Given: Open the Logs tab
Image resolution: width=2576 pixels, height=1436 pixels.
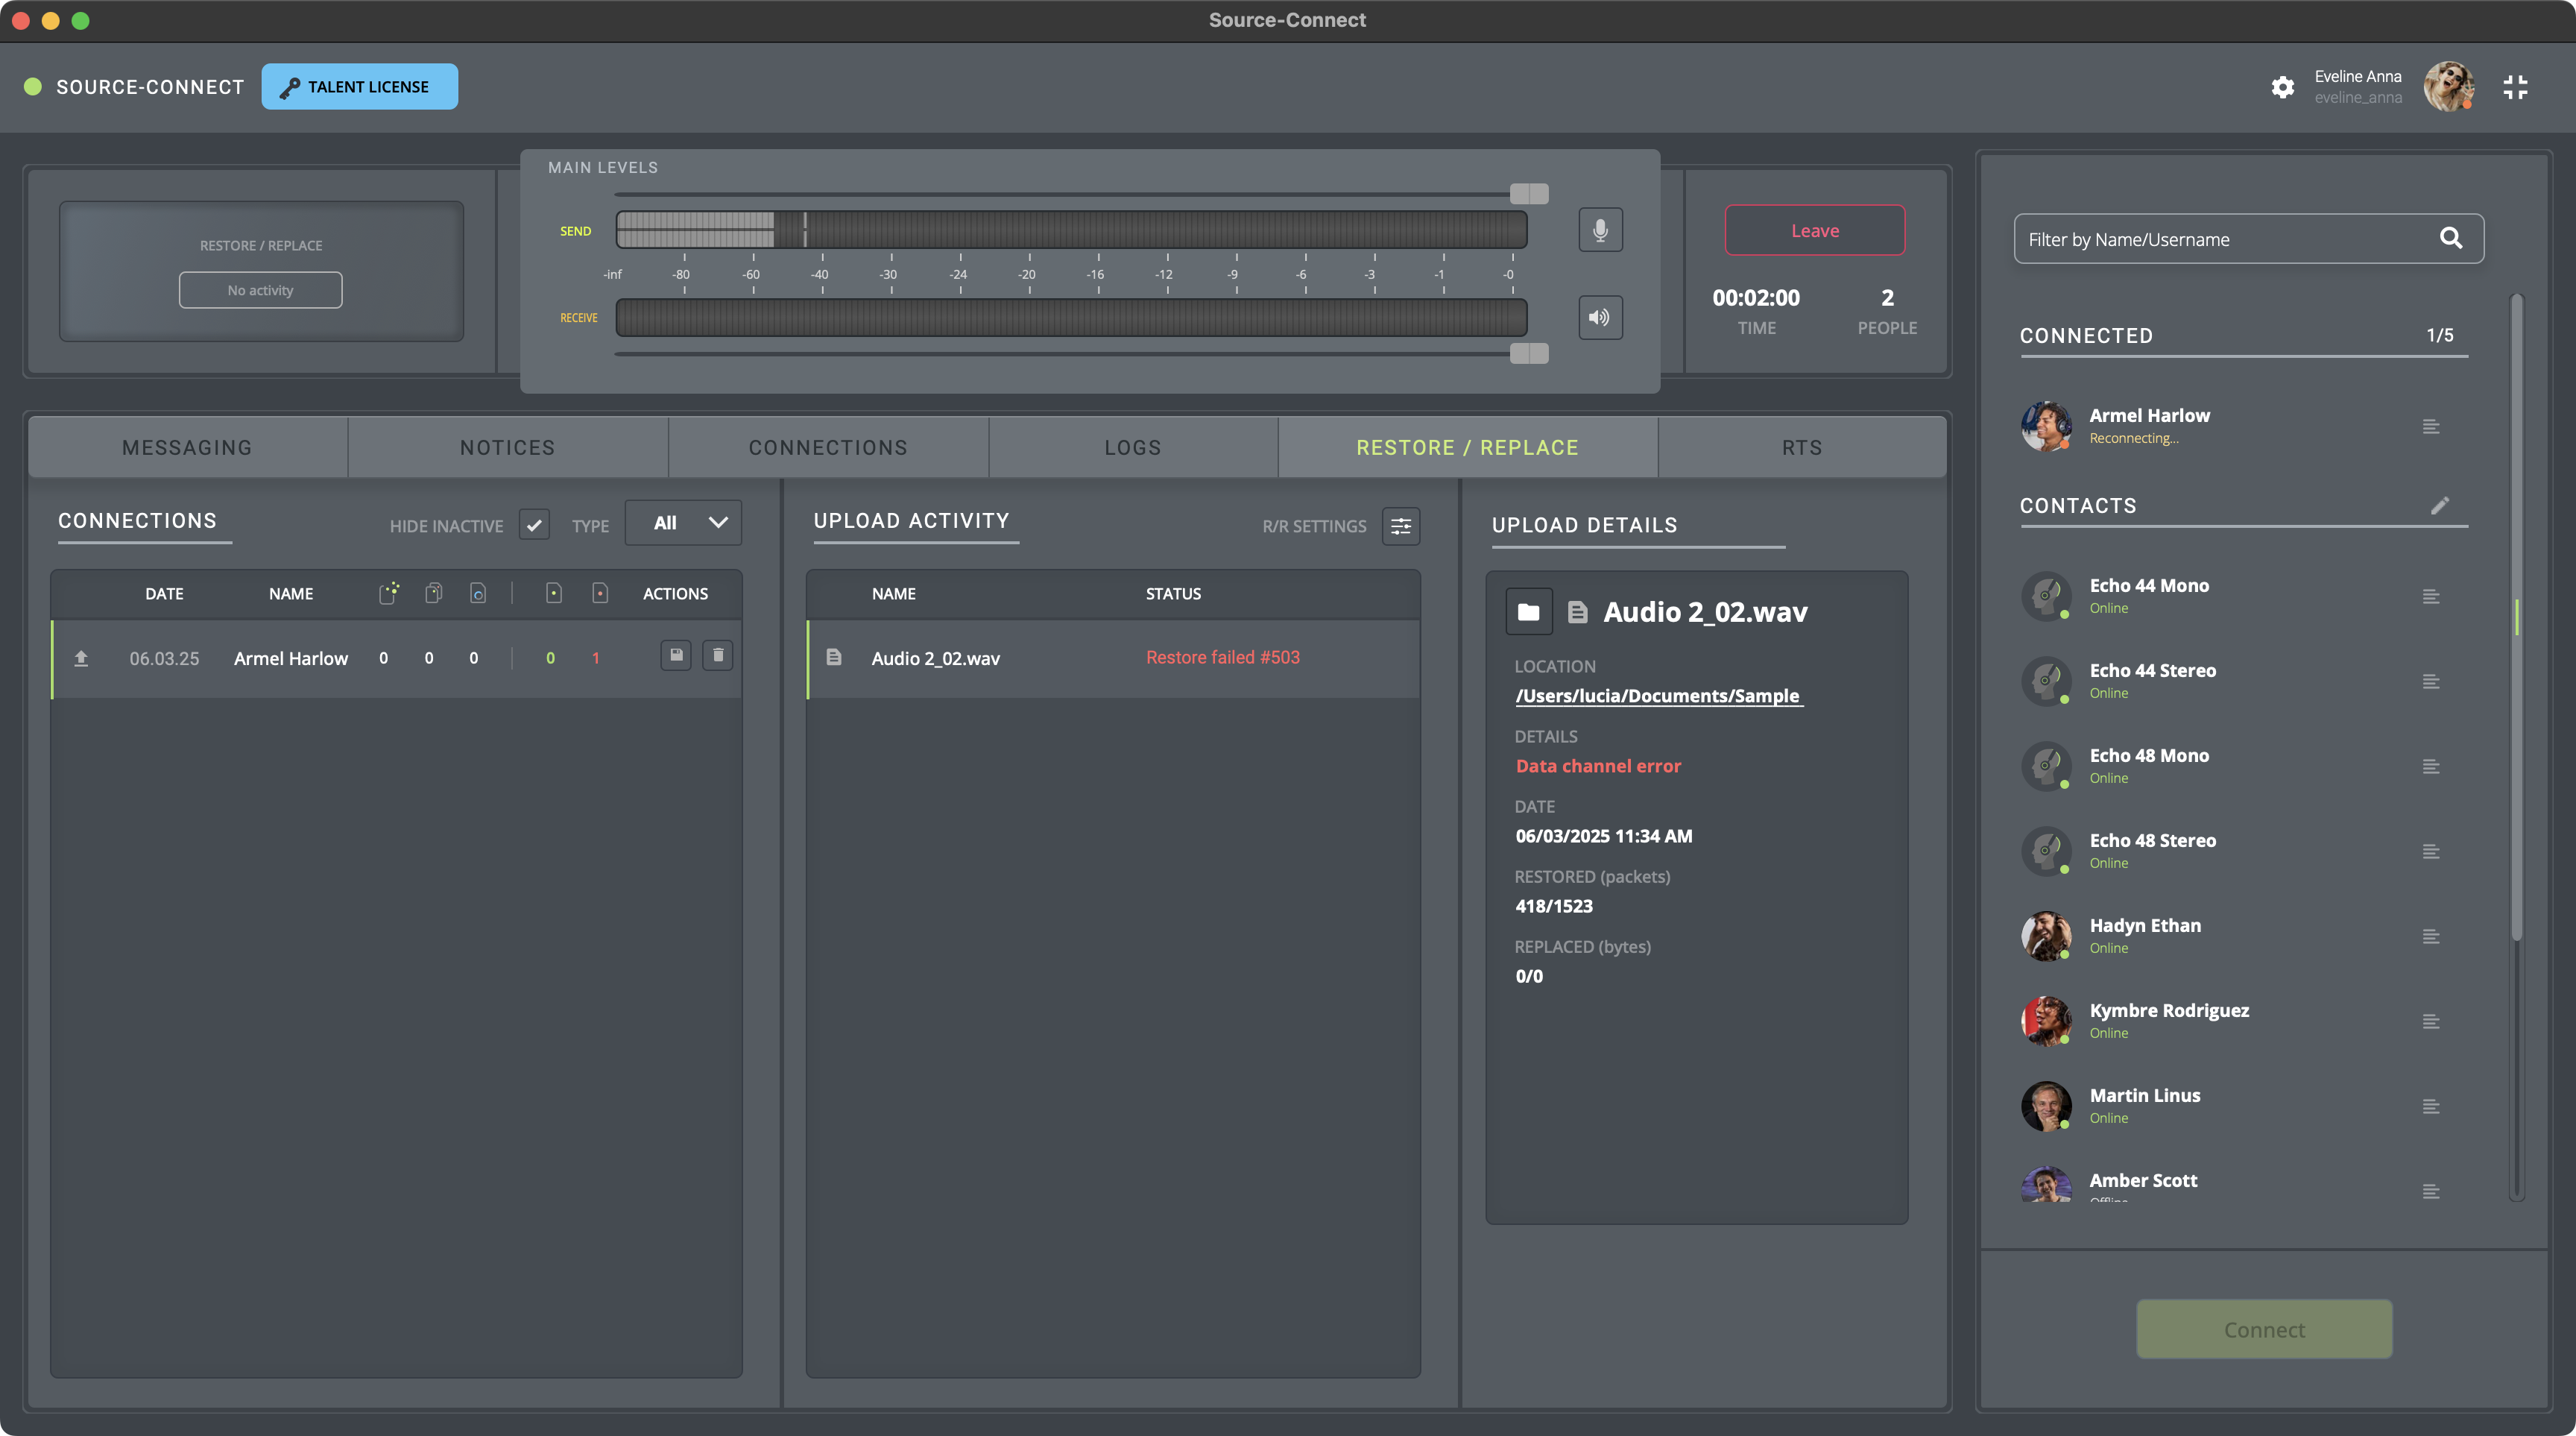Looking at the screenshot, I should (1132, 448).
